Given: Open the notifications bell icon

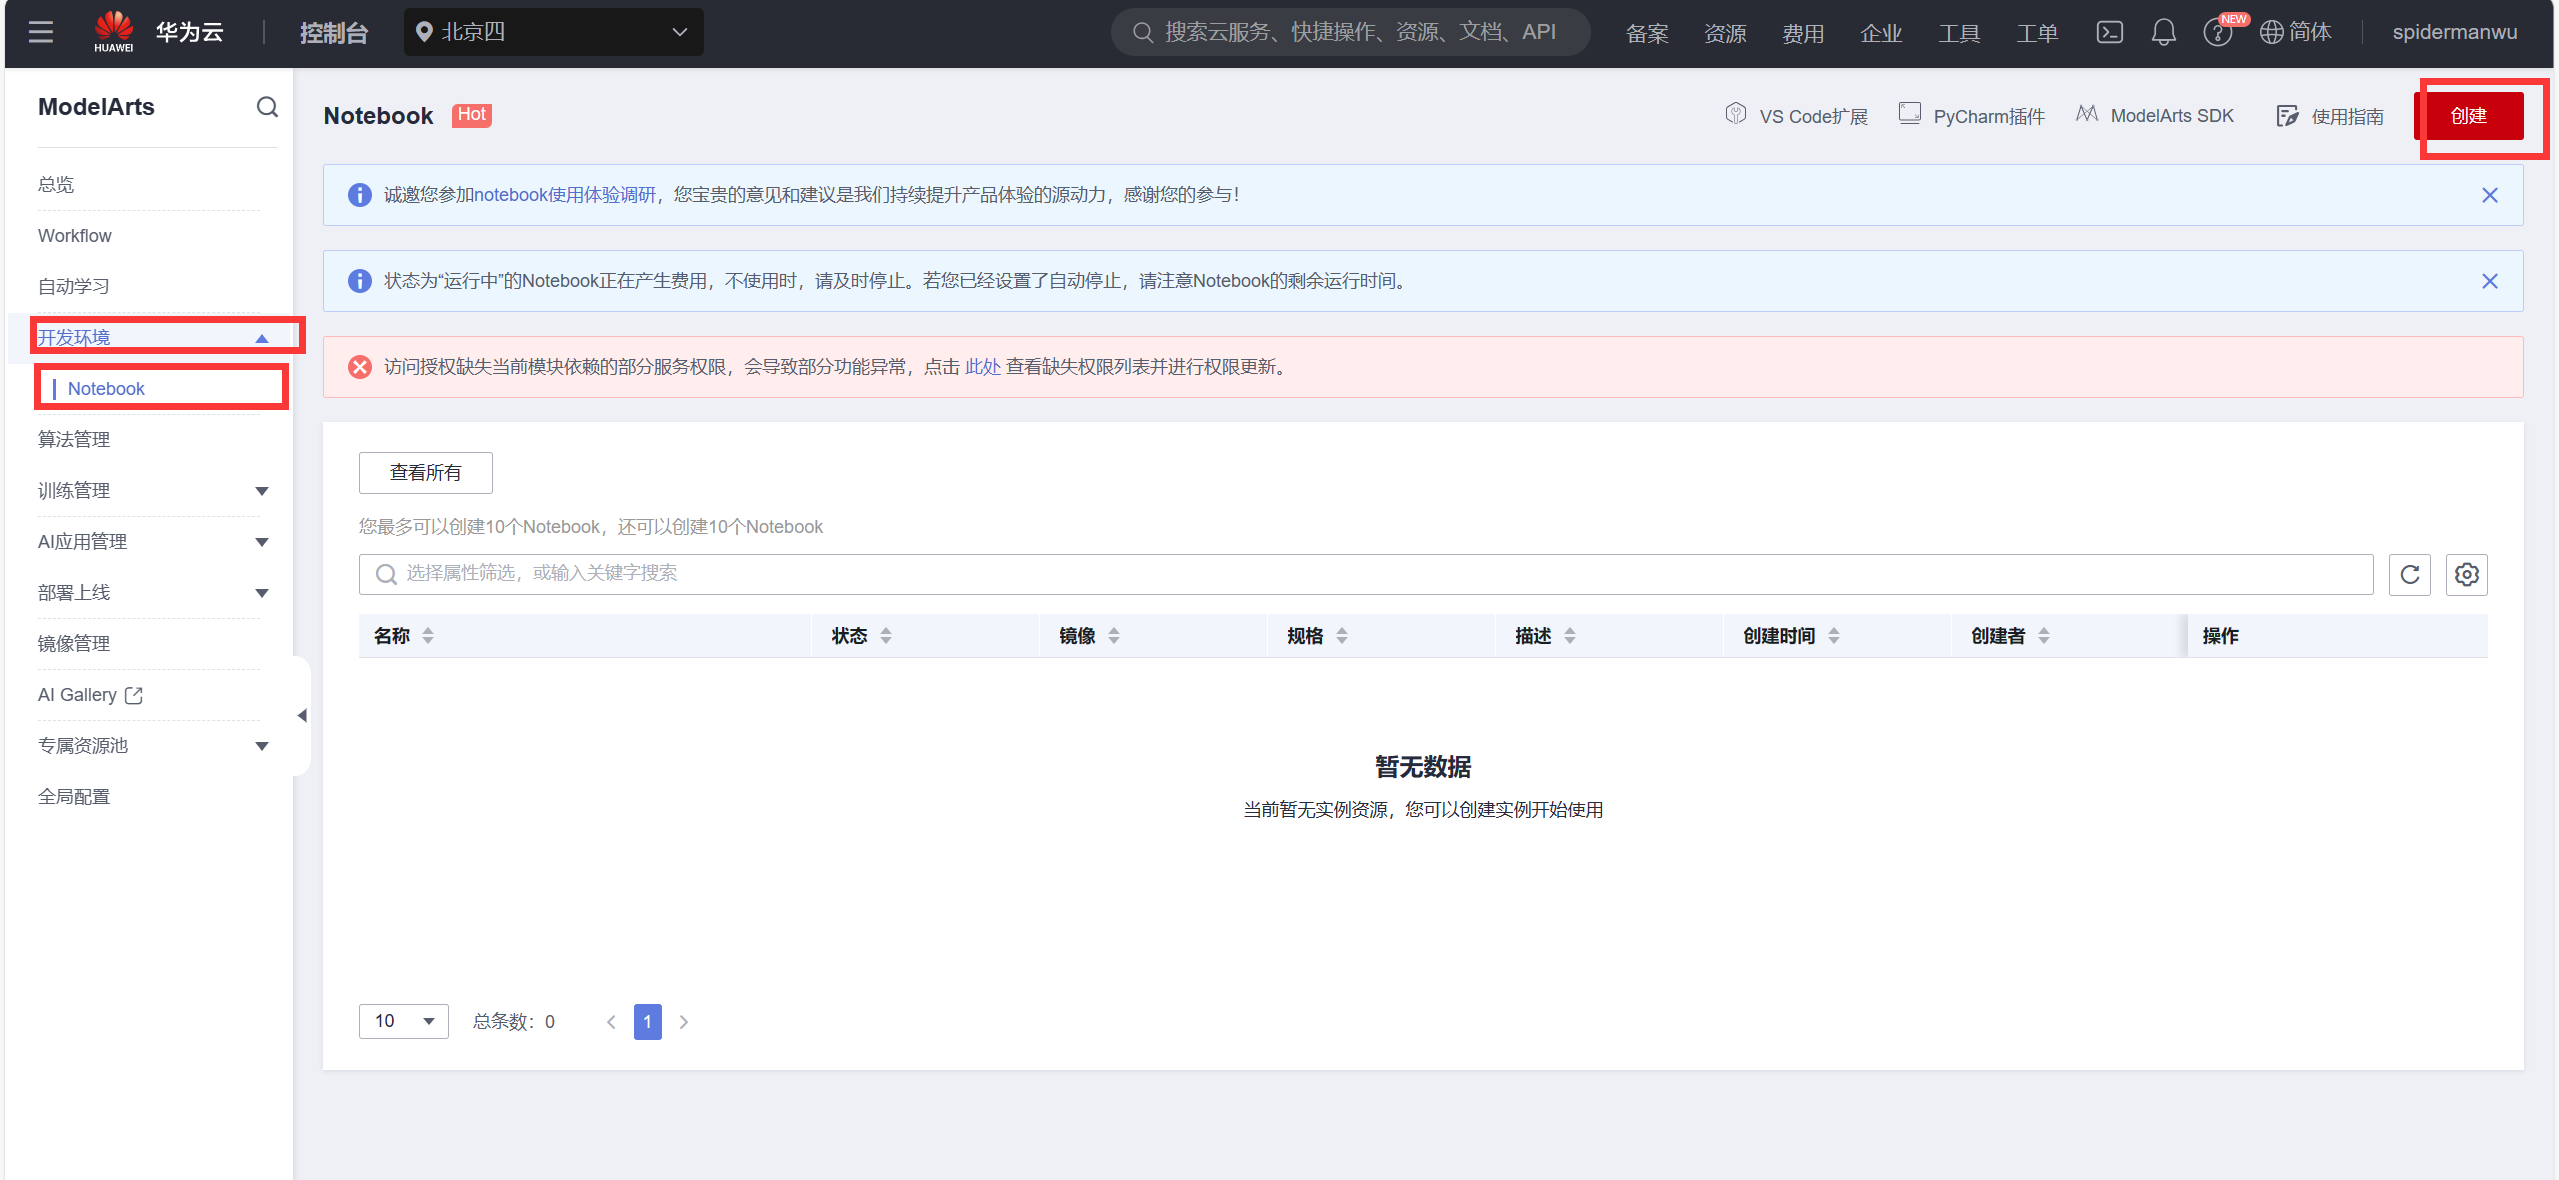Looking at the screenshot, I should point(2163,32).
